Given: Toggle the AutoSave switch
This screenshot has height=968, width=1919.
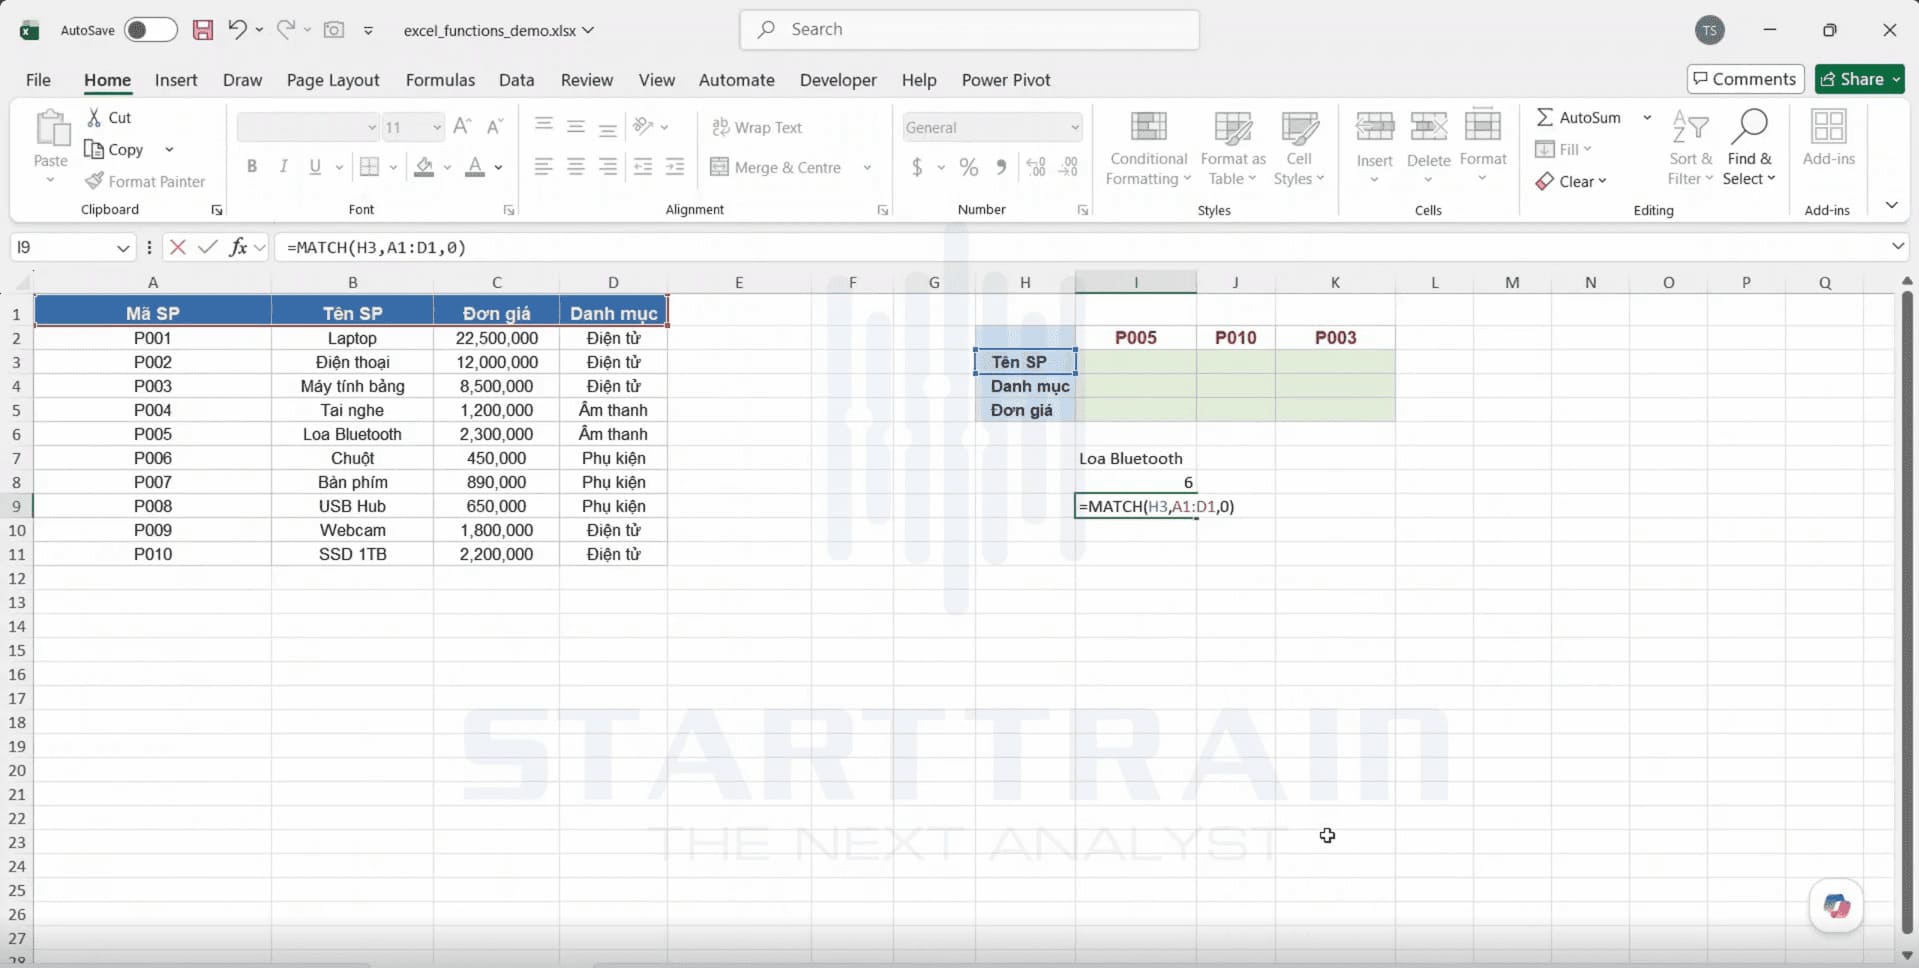Looking at the screenshot, I should click(150, 30).
